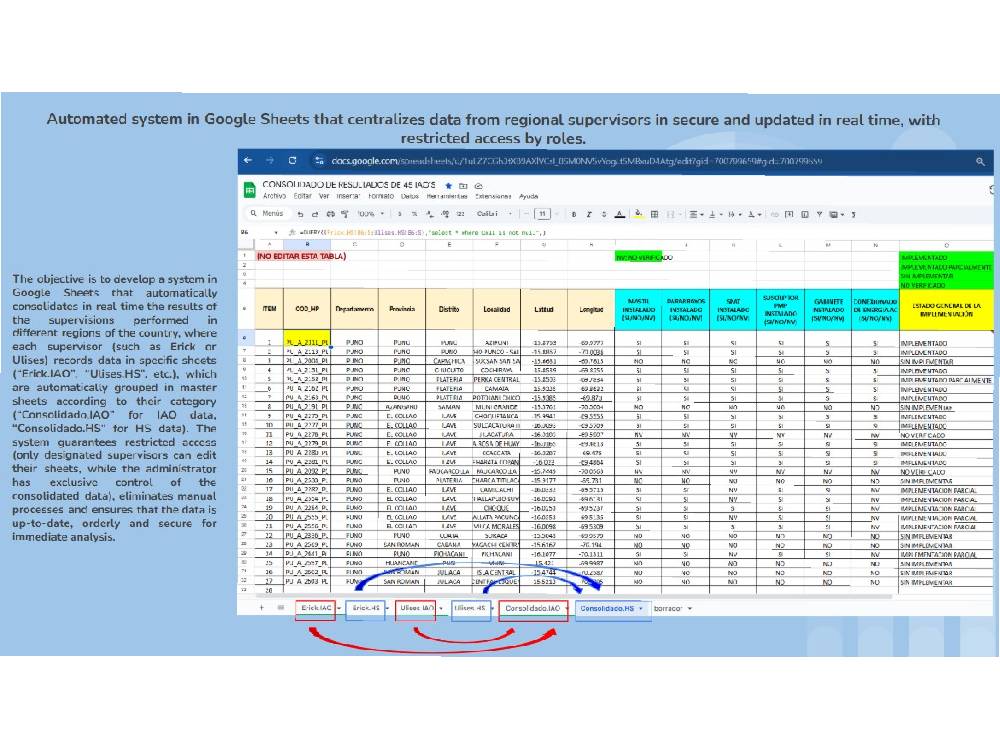Click the insert link icon
The width and height of the screenshot is (1000, 750).
(774, 214)
